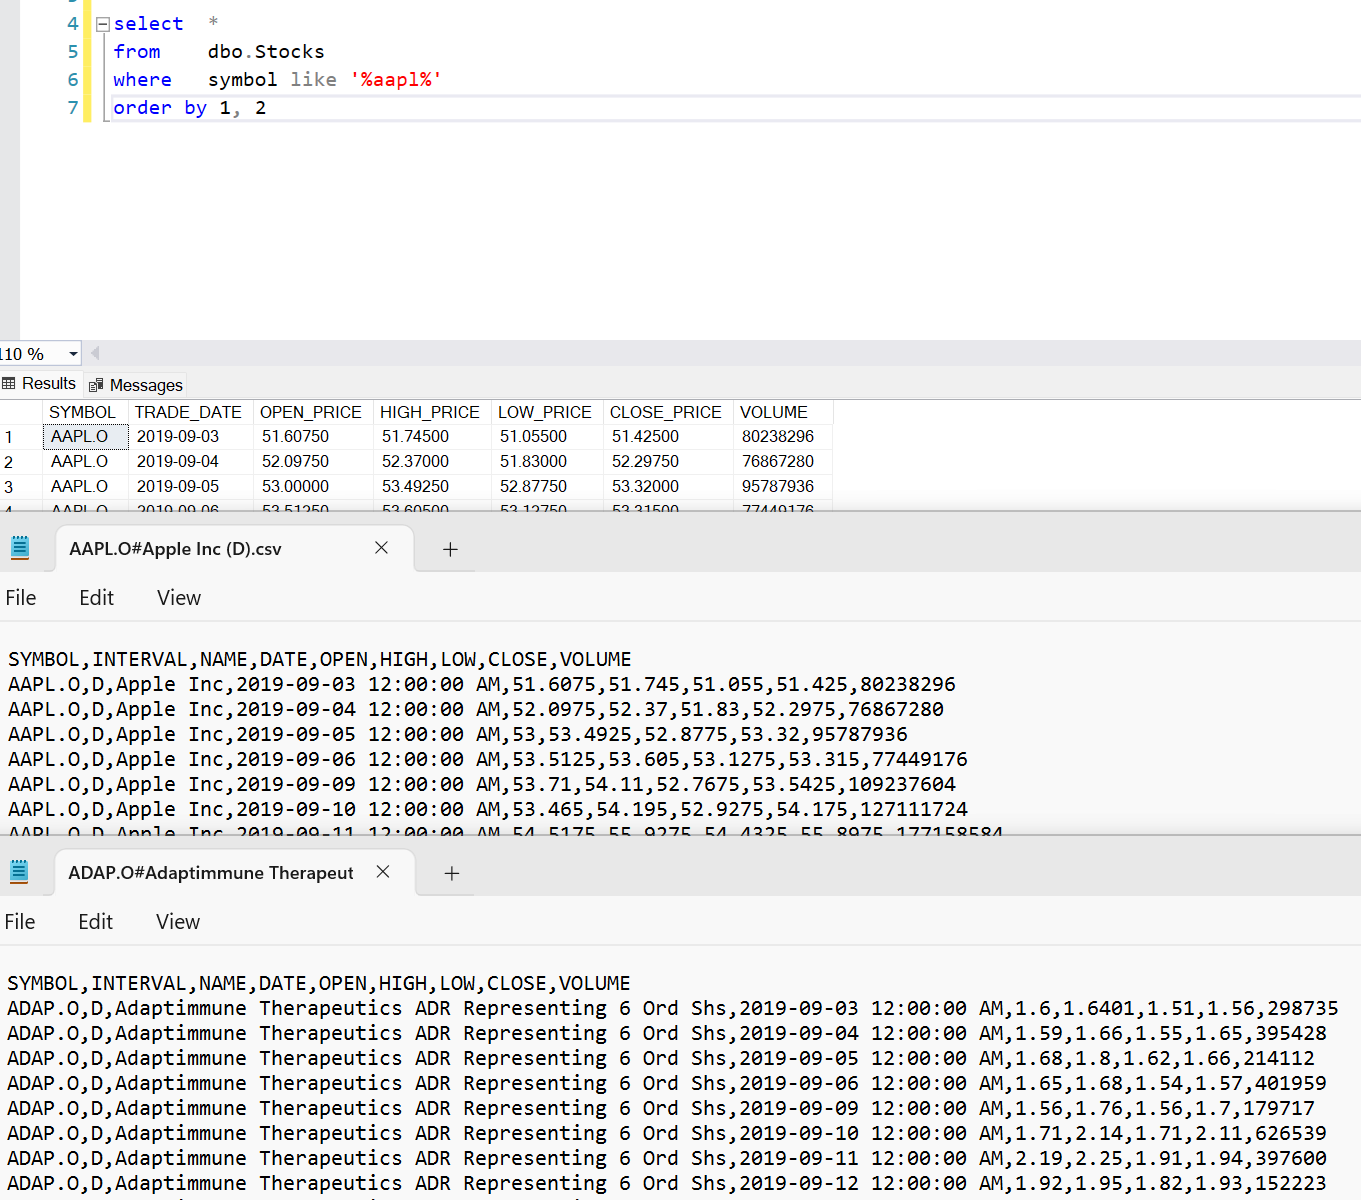Click the left scroll arrow beside the zoom box
This screenshot has height=1200, width=1361.
95,353
